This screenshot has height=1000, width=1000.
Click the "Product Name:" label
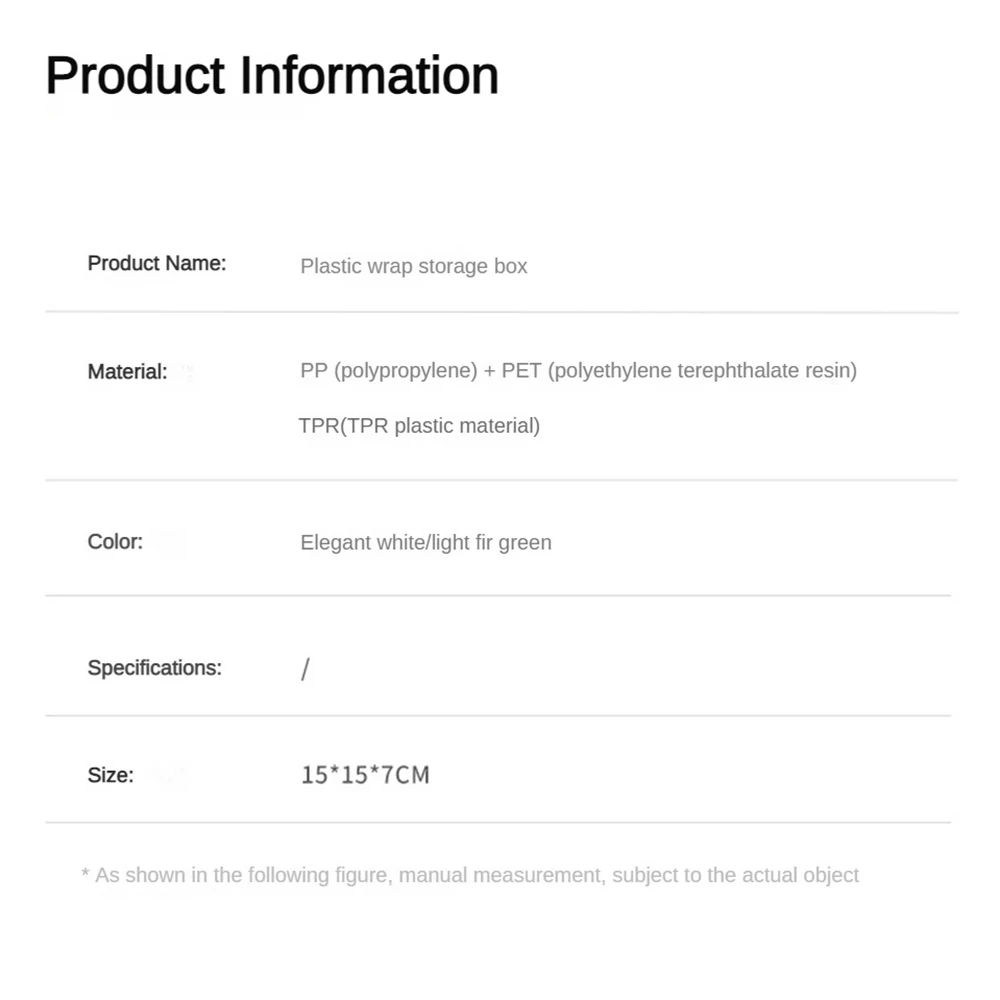(157, 263)
